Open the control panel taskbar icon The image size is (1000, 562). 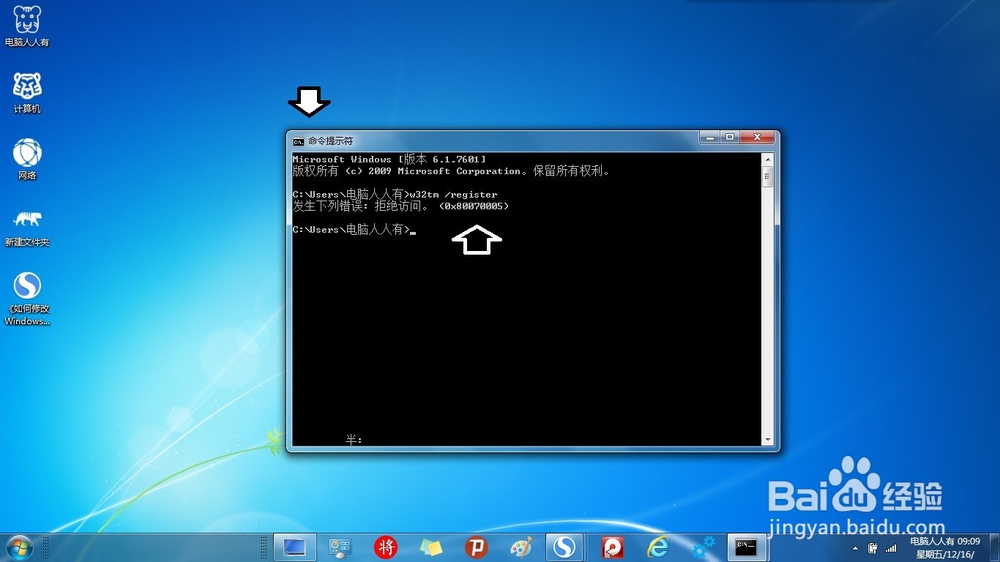coord(339,547)
